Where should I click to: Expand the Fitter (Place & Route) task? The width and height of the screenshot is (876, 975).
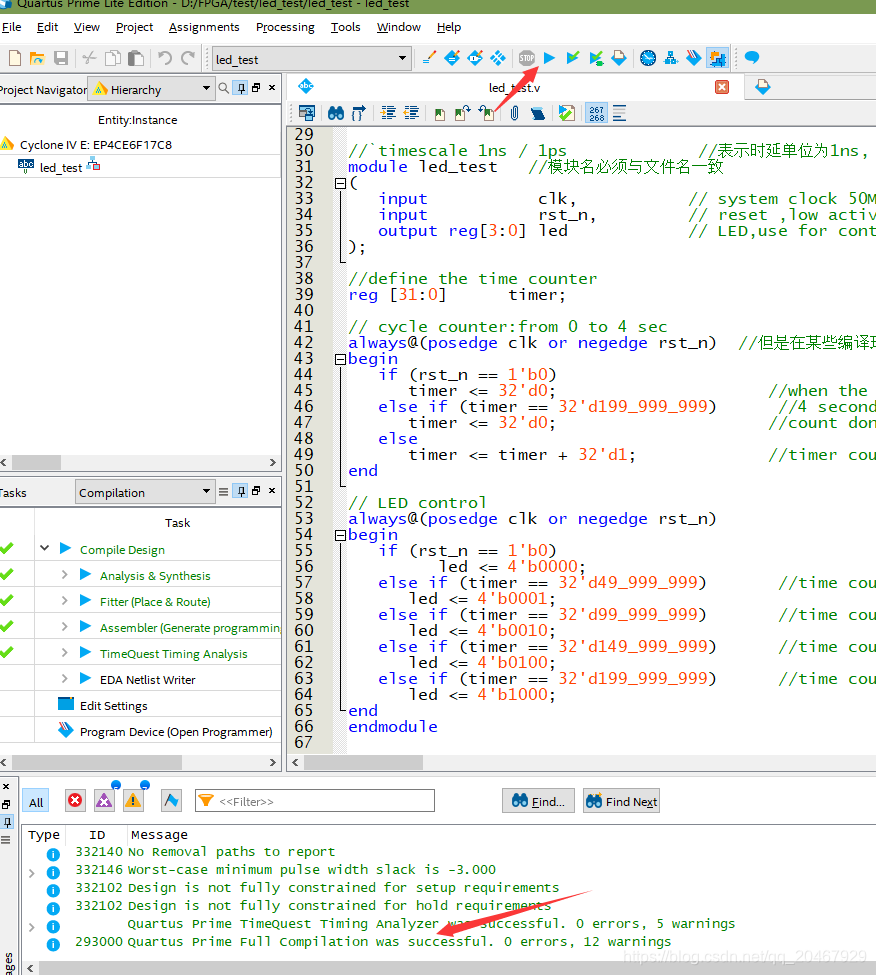tap(64, 601)
